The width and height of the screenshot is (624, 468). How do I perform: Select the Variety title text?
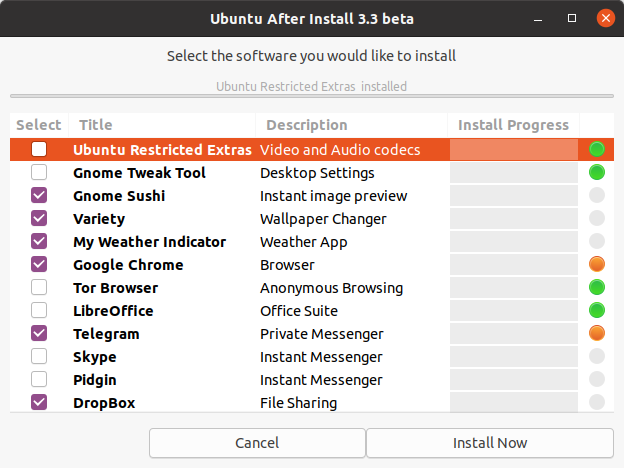coord(99,219)
